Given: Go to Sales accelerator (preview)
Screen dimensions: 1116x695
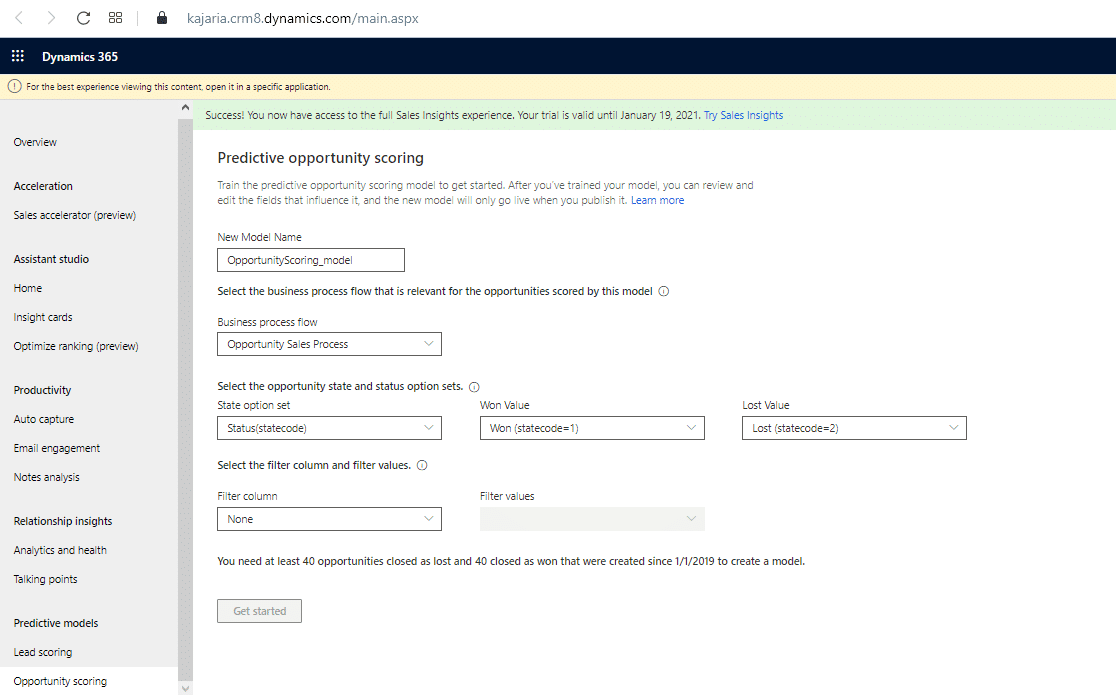Looking at the screenshot, I should tap(75, 215).
